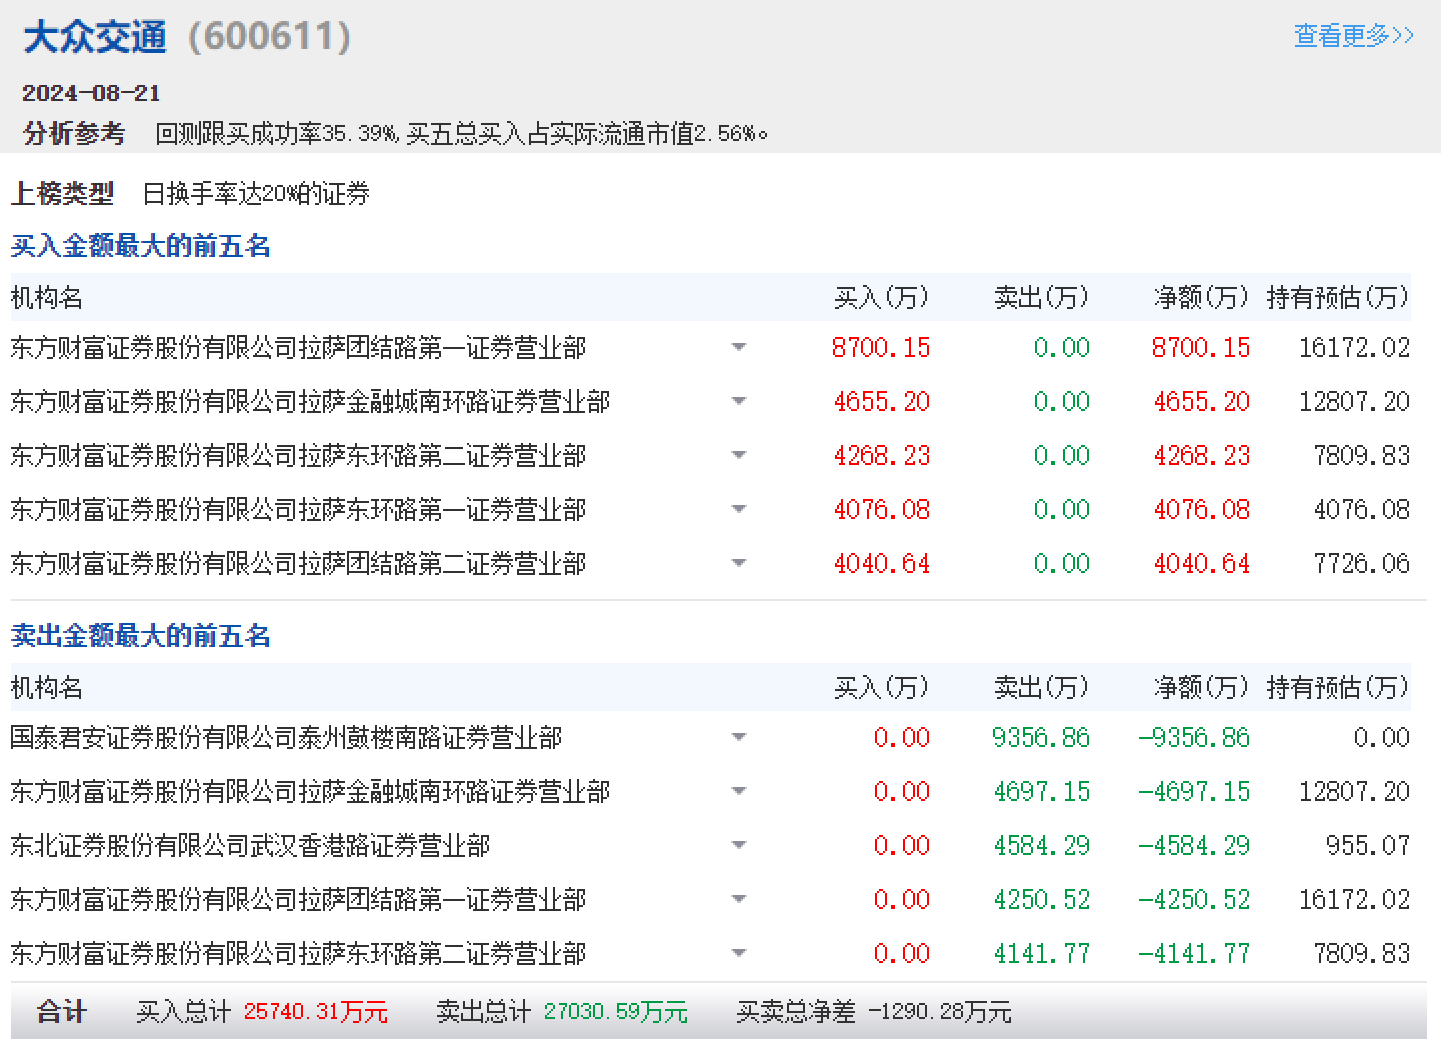Click 卖出 value 9356.86
1441x1044 pixels.
(1041, 738)
